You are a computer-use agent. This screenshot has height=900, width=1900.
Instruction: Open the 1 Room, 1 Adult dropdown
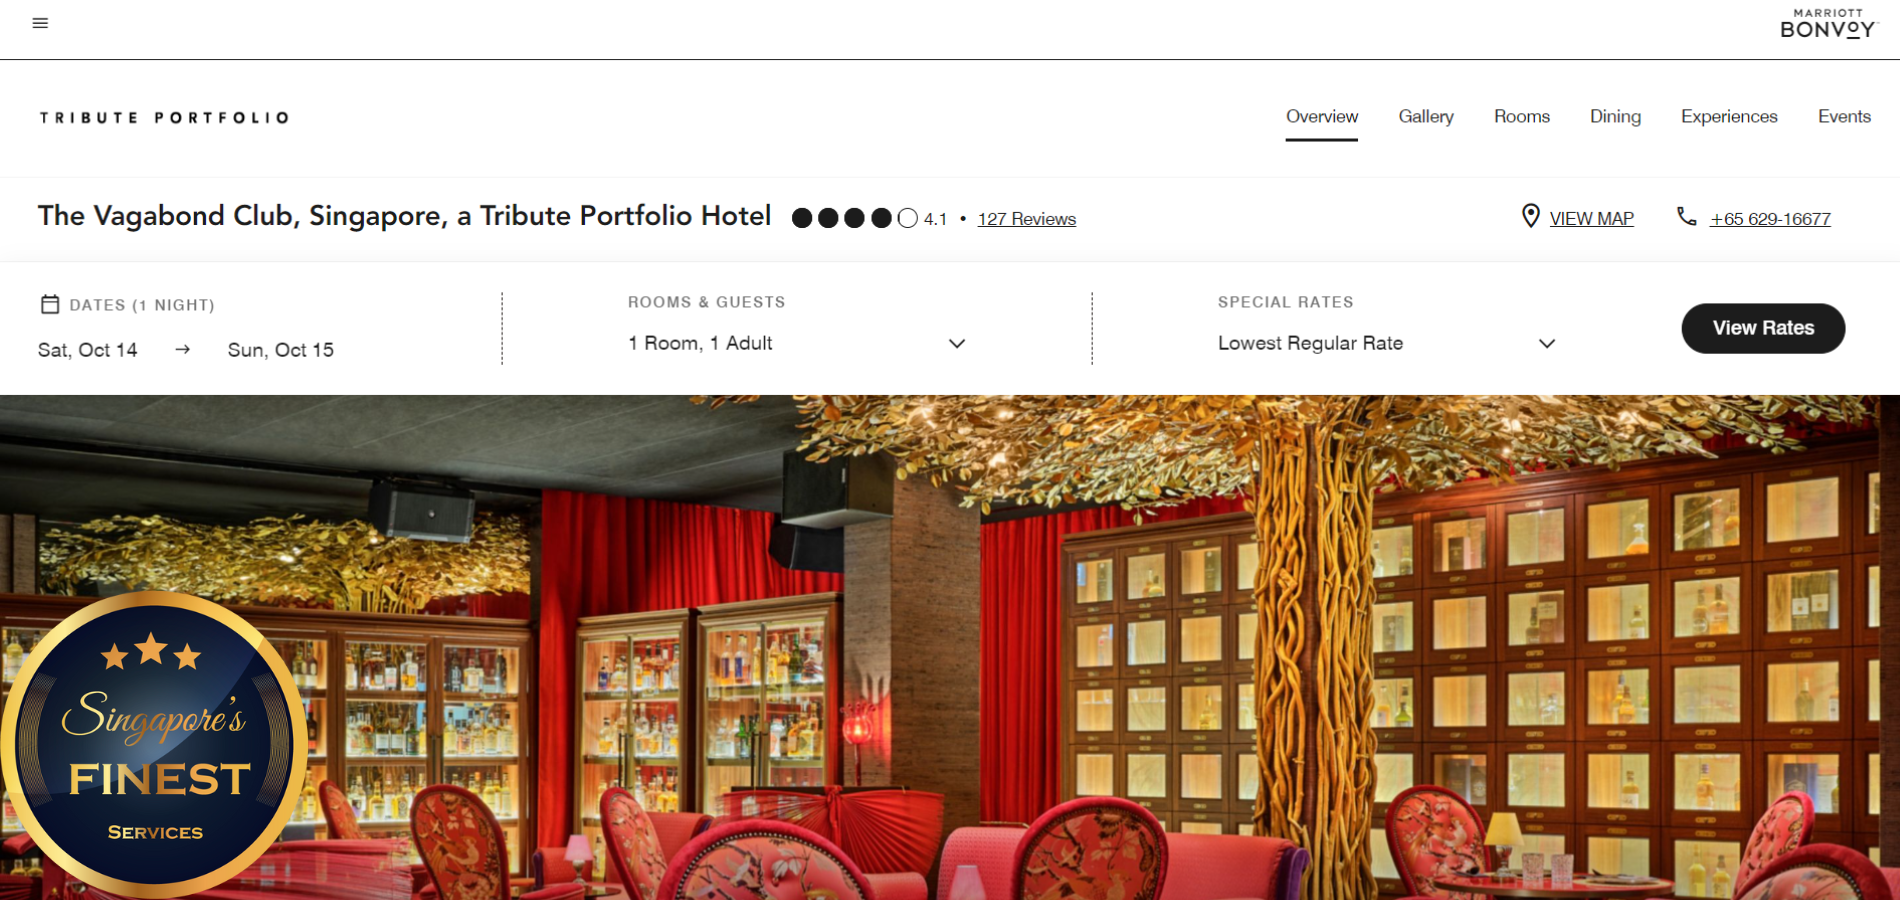click(797, 343)
